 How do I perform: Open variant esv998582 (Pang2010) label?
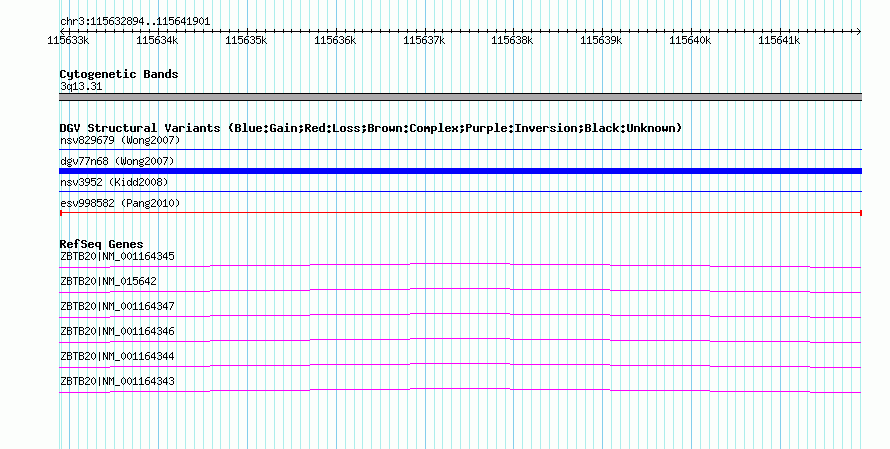click(120, 203)
